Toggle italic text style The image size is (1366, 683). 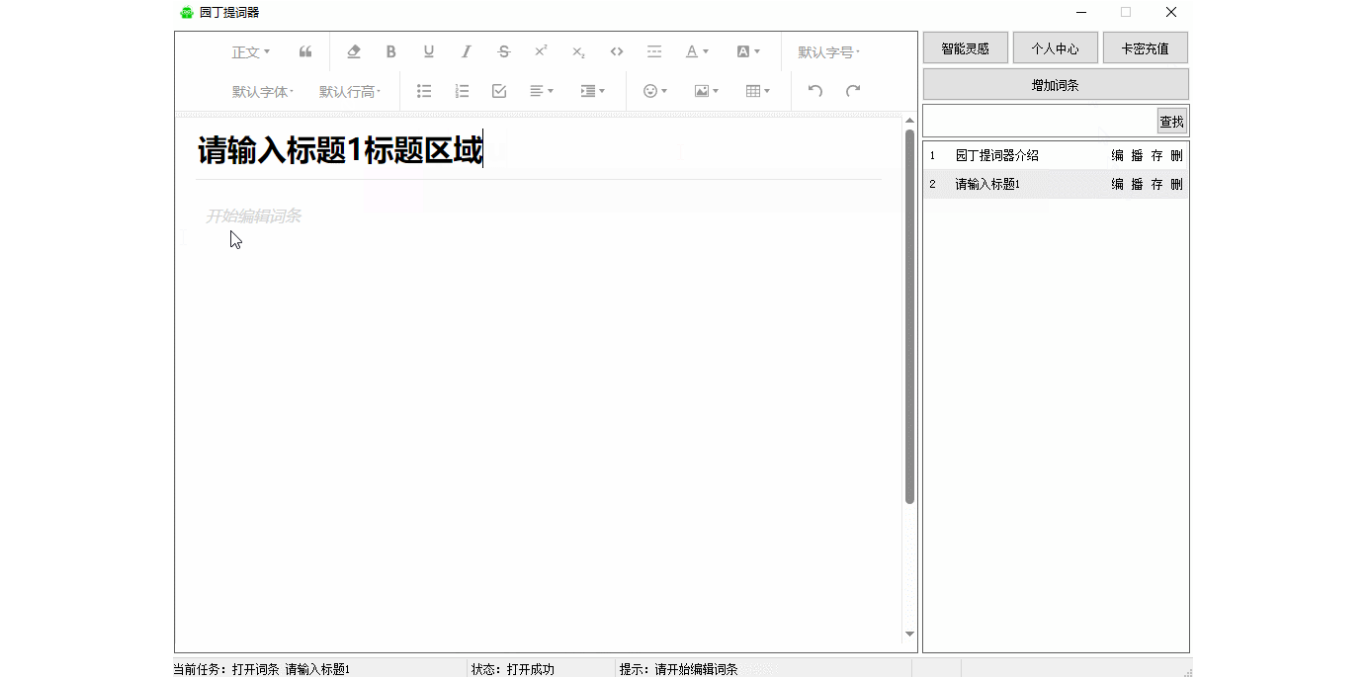click(x=466, y=52)
